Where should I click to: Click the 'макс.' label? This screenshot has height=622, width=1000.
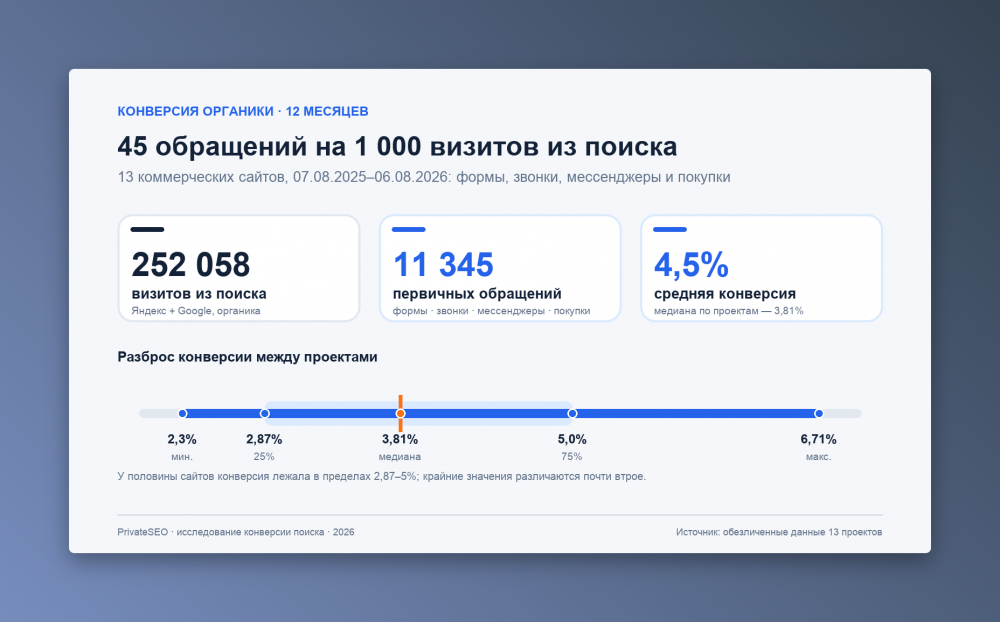(818, 457)
